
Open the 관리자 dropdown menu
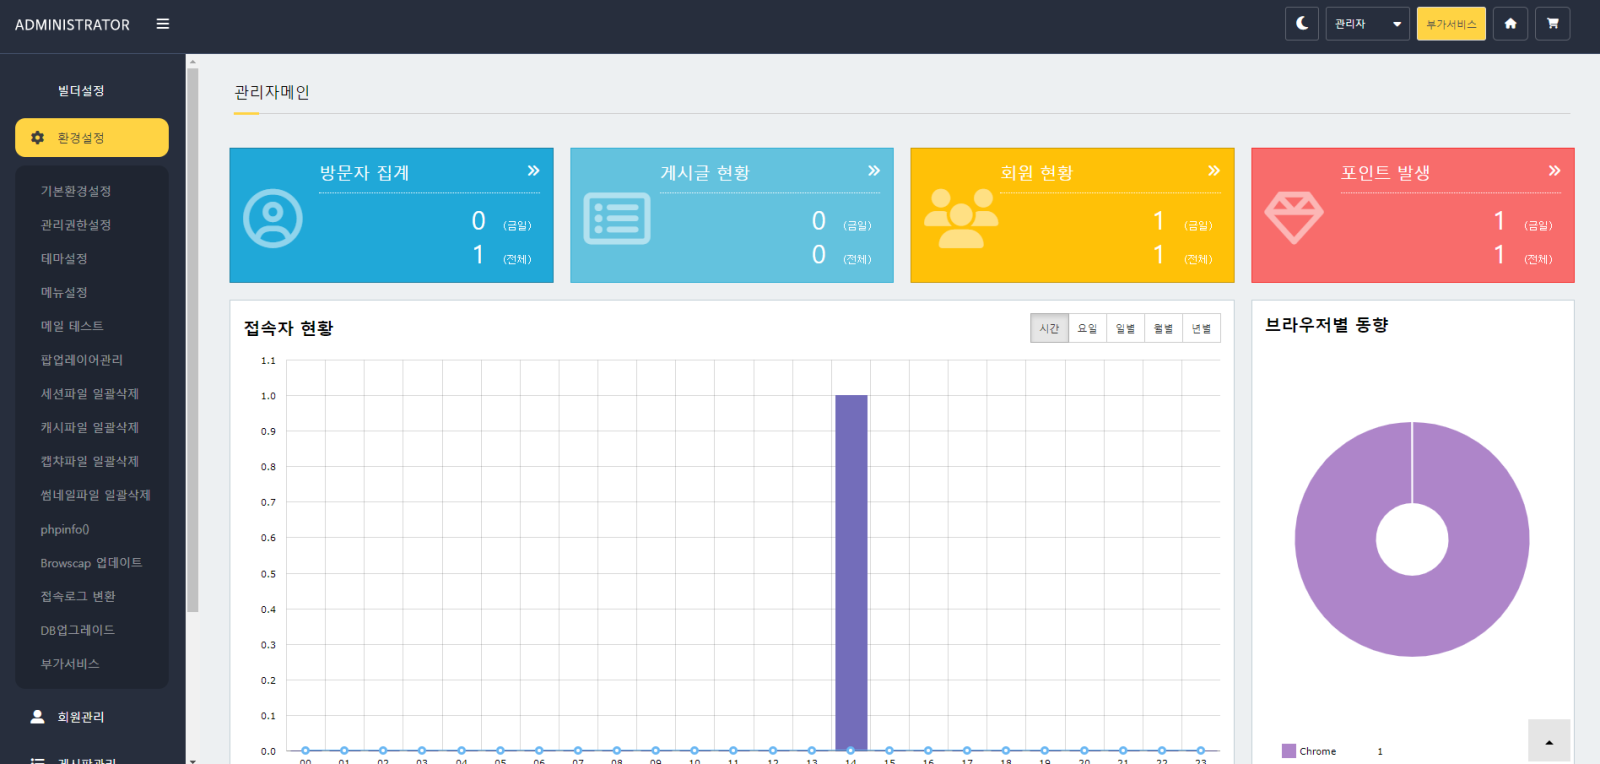[x=1367, y=24]
